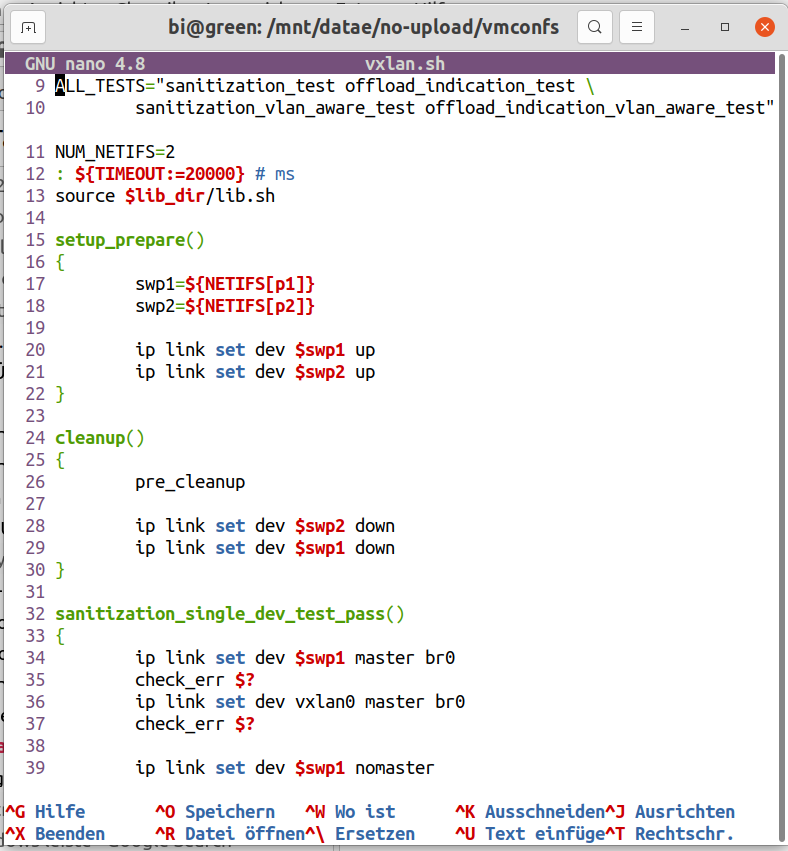Click the pre_cleanup line in the editor
The image size is (788, 851).
[190, 482]
